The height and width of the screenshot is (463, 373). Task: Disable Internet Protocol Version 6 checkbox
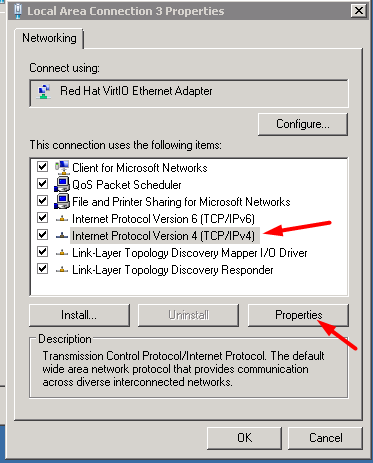coord(43,218)
